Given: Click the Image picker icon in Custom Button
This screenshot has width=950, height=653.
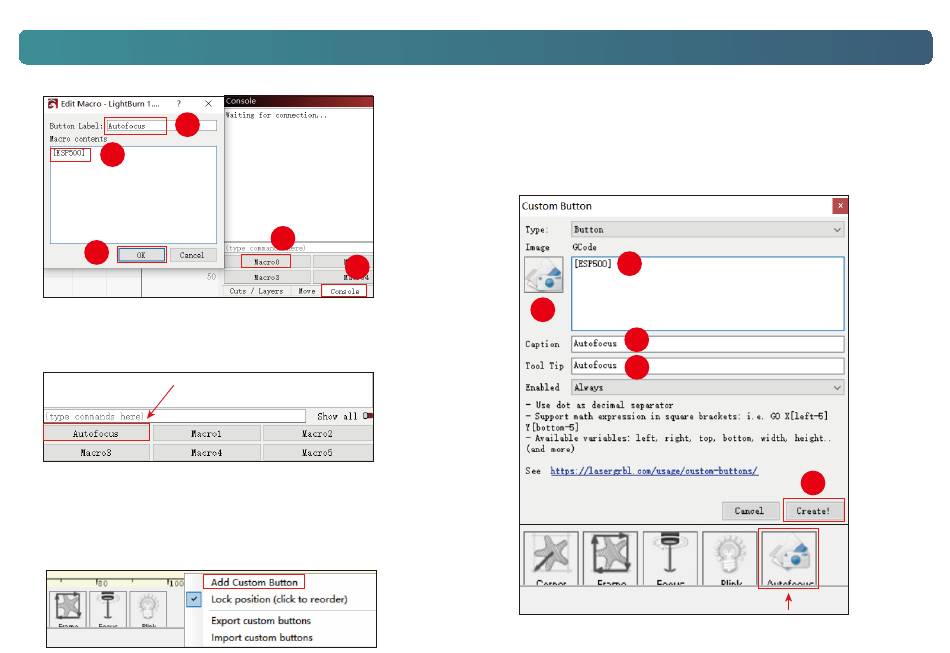Looking at the screenshot, I should pos(543,274).
